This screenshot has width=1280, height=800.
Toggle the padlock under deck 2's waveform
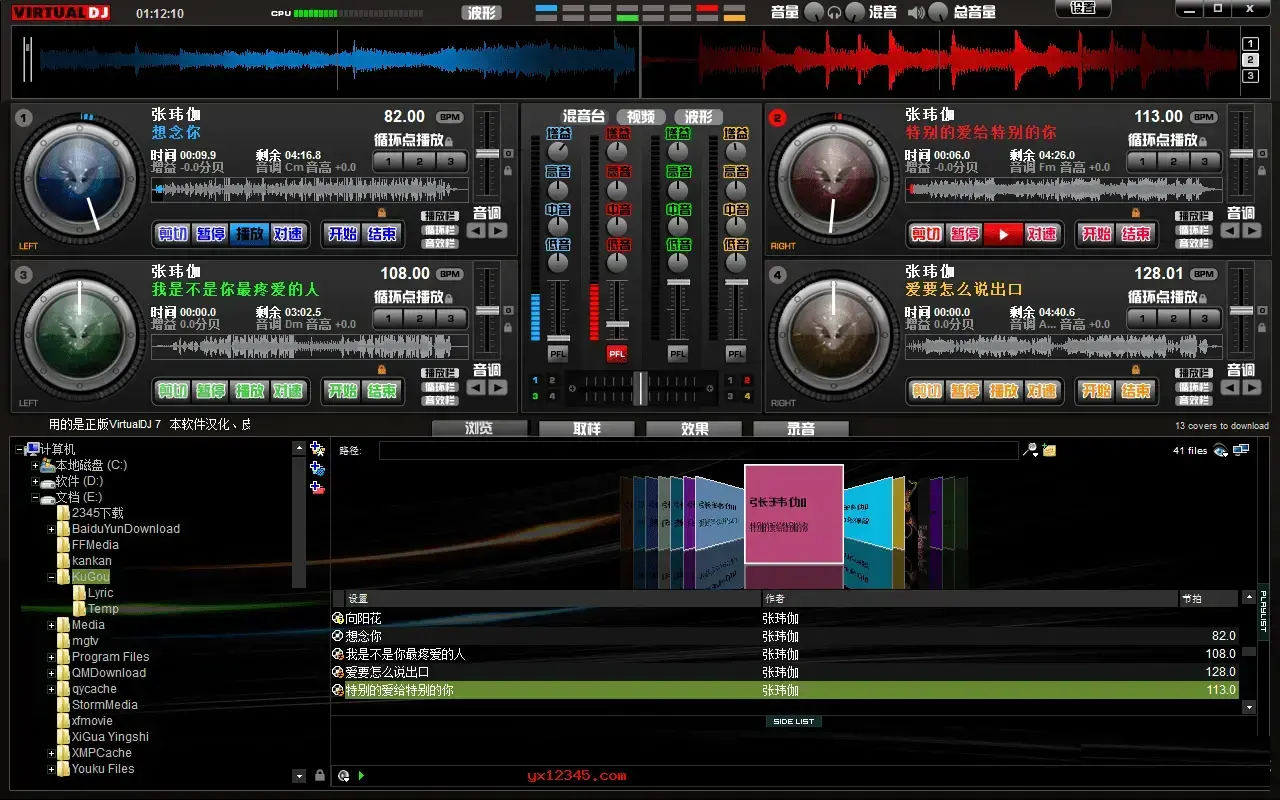(x=1135, y=212)
